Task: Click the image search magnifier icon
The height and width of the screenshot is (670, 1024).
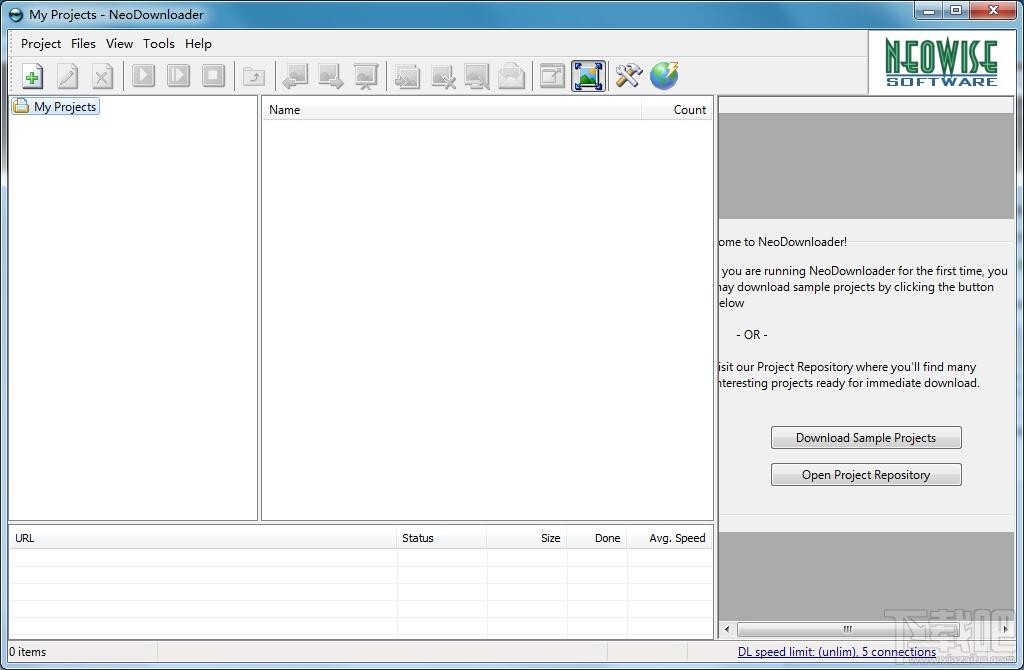Action: (477, 76)
